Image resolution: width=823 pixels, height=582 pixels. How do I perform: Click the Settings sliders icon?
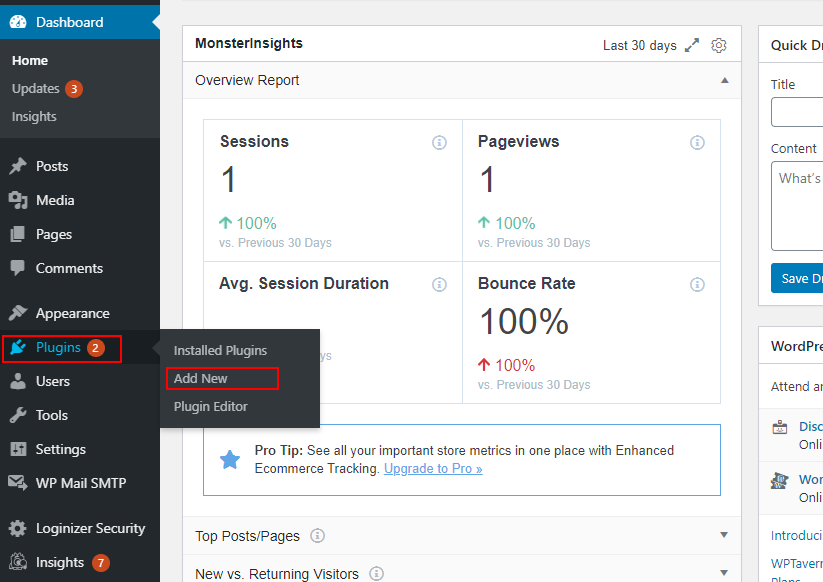coord(18,449)
